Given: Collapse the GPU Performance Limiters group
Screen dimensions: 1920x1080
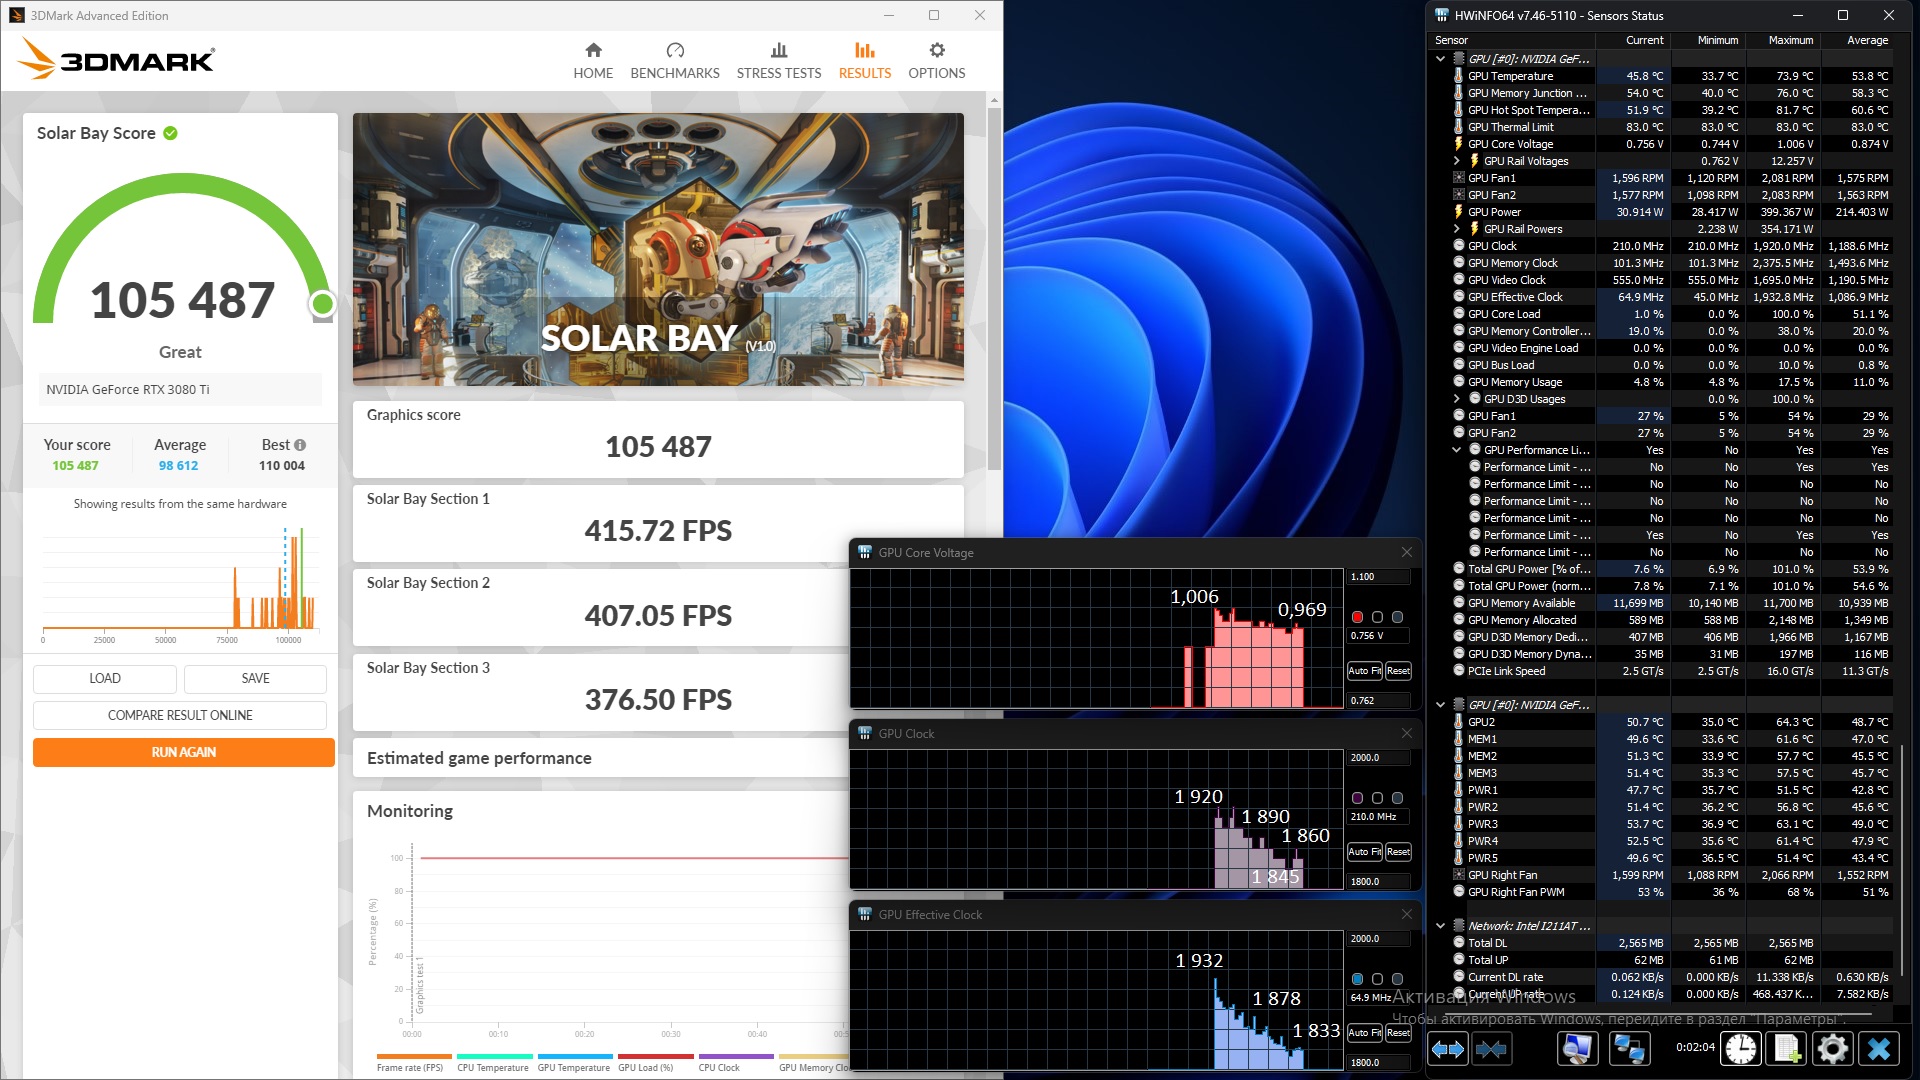Looking at the screenshot, I should click(x=1456, y=450).
